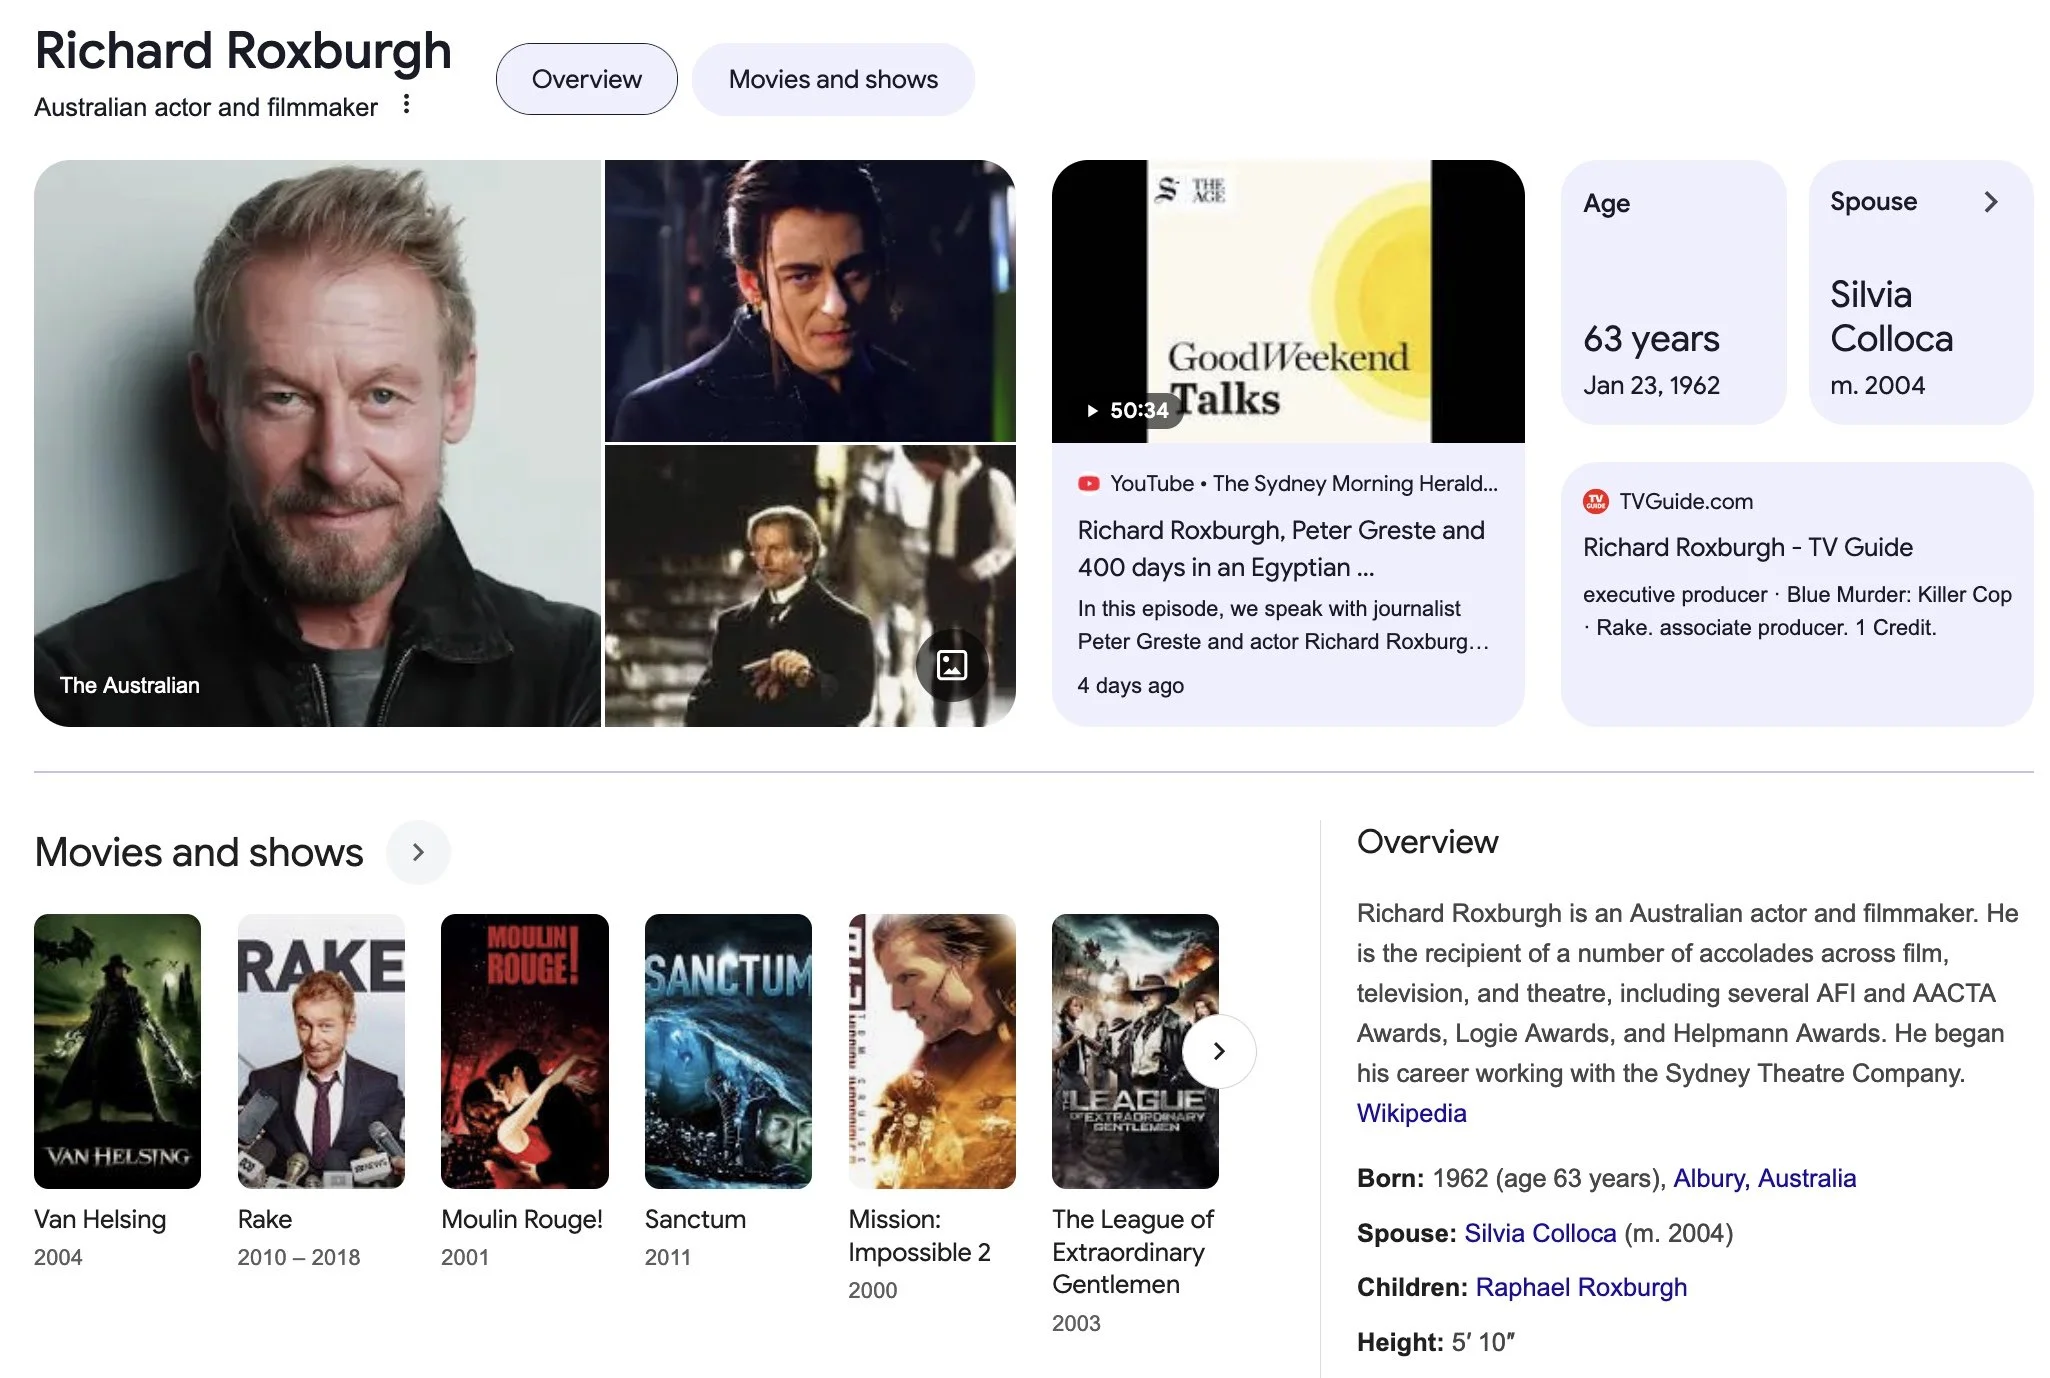Image resolution: width=2050 pixels, height=1378 pixels.
Task: Click the Sanctum movie poster
Action: (x=728, y=1051)
